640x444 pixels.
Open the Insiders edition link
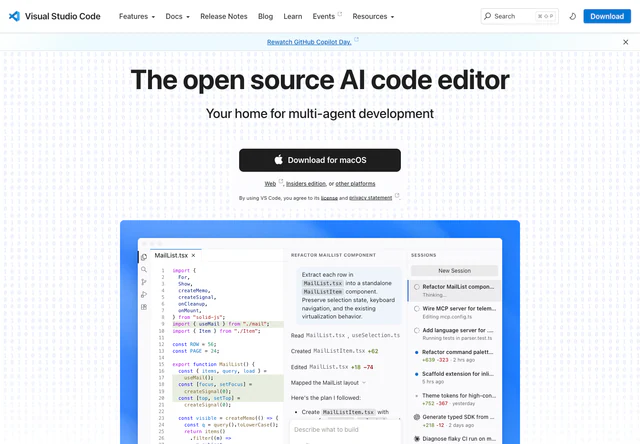306,184
